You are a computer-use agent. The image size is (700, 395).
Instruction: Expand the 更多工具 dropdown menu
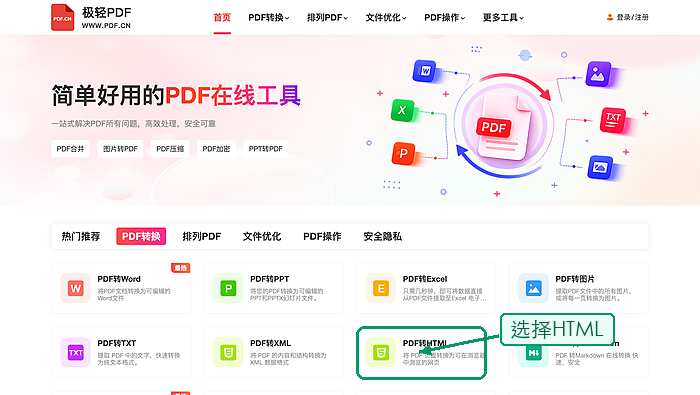tap(503, 17)
